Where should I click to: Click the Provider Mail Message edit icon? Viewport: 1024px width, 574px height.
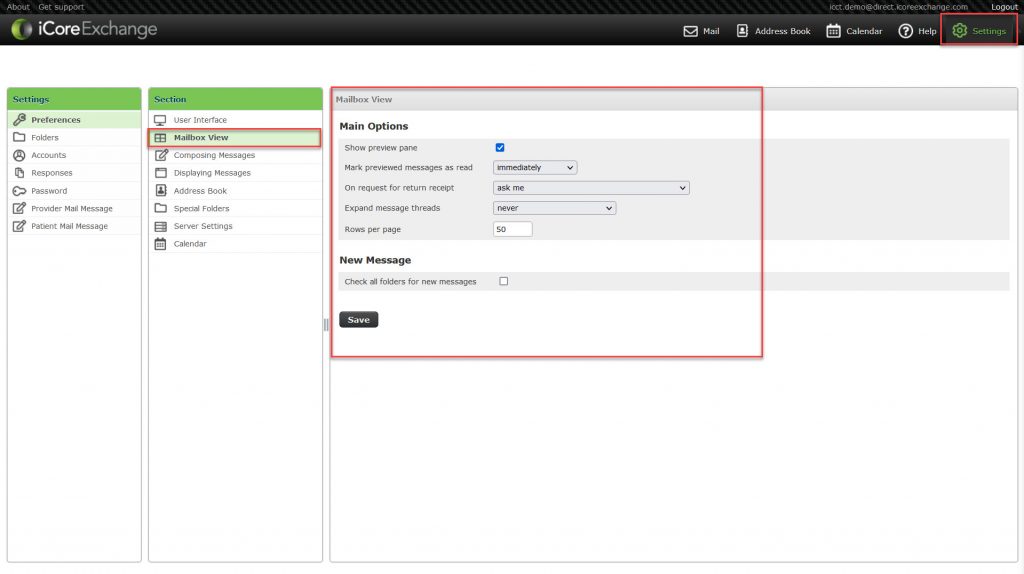tap(20, 208)
